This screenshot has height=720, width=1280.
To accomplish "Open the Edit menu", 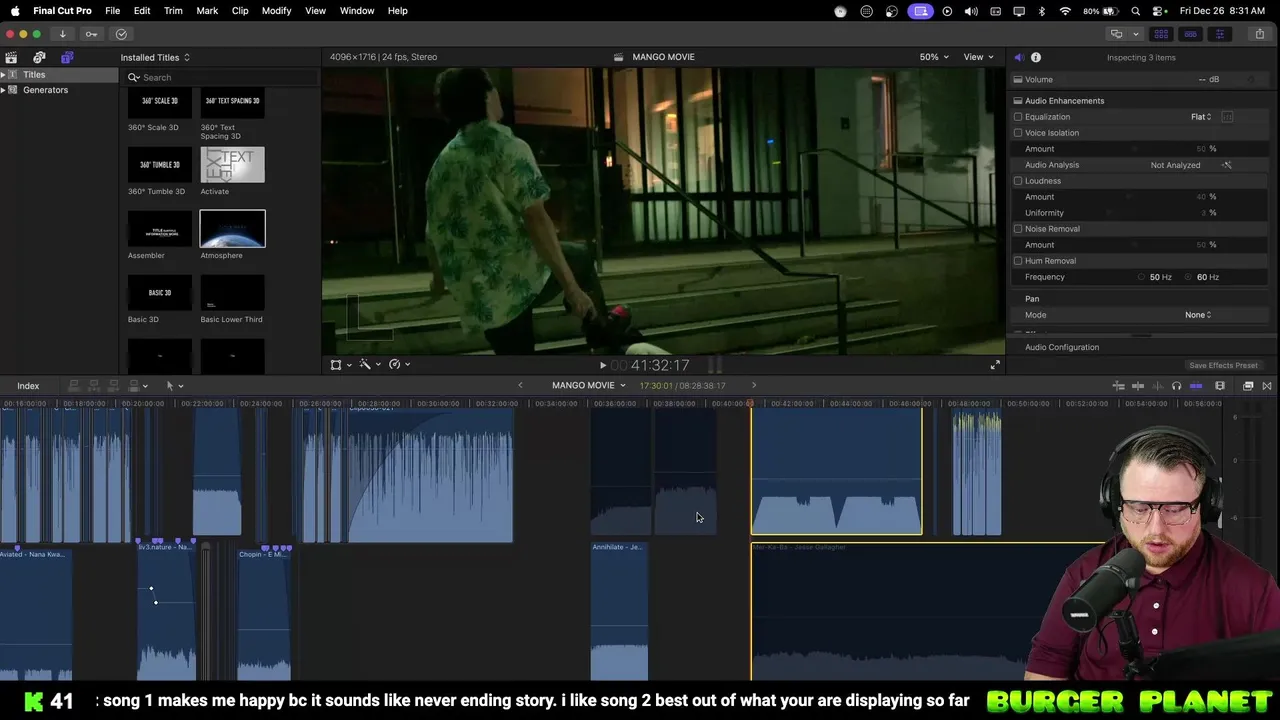I will [x=142, y=11].
